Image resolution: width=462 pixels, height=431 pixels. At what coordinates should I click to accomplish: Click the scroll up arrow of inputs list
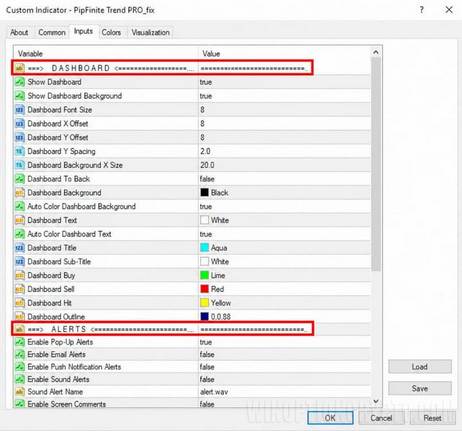coord(376,52)
